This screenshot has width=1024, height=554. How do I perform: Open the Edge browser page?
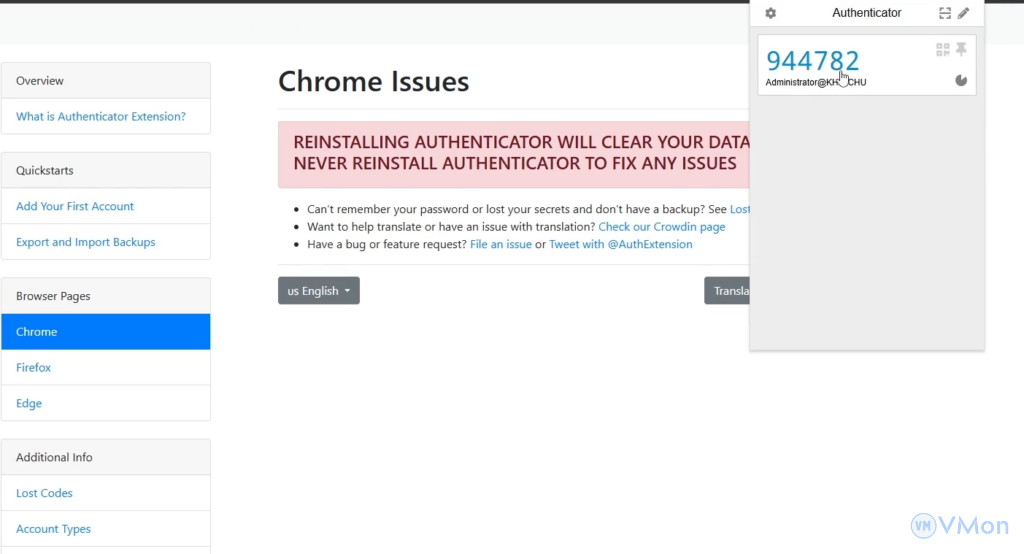tap(29, 404)
